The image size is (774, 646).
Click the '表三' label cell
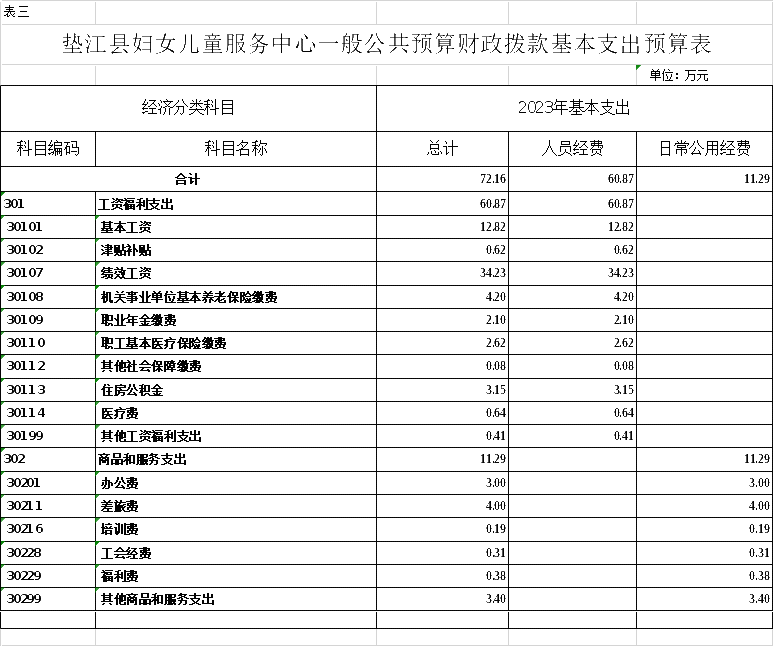[48, 12]
